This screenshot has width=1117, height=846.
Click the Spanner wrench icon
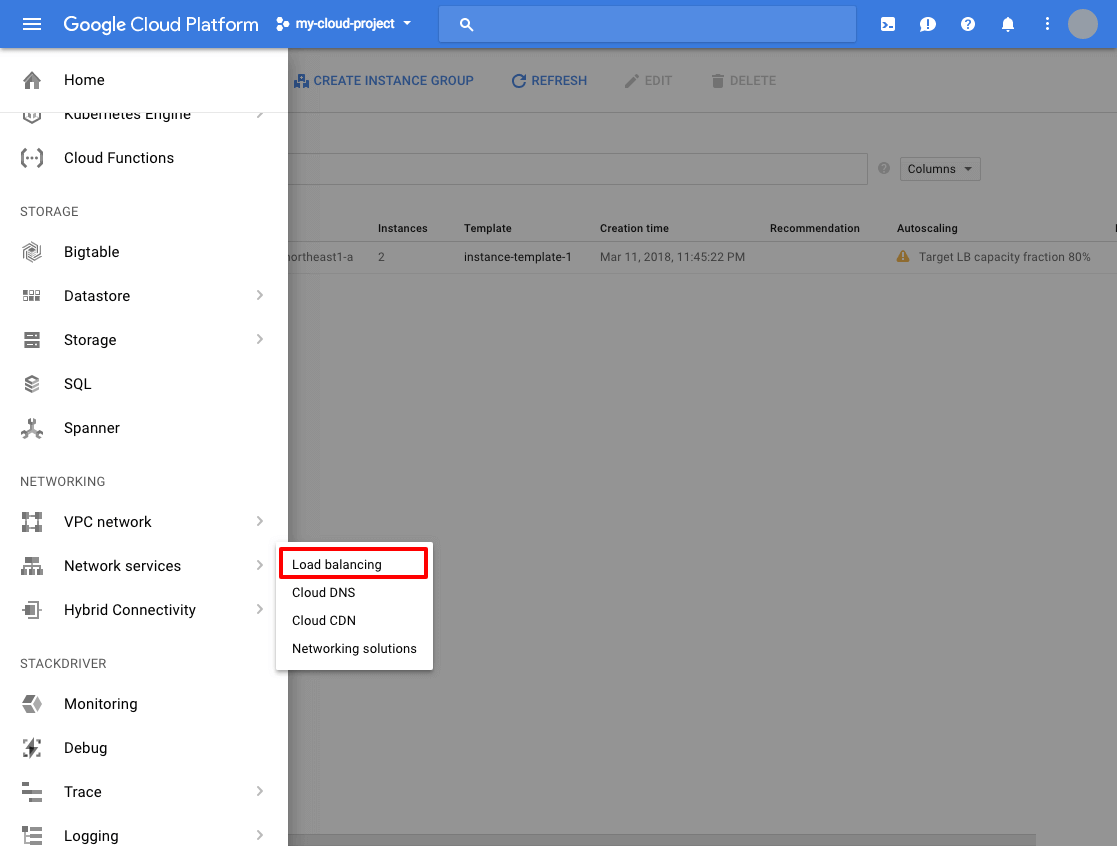32,428
